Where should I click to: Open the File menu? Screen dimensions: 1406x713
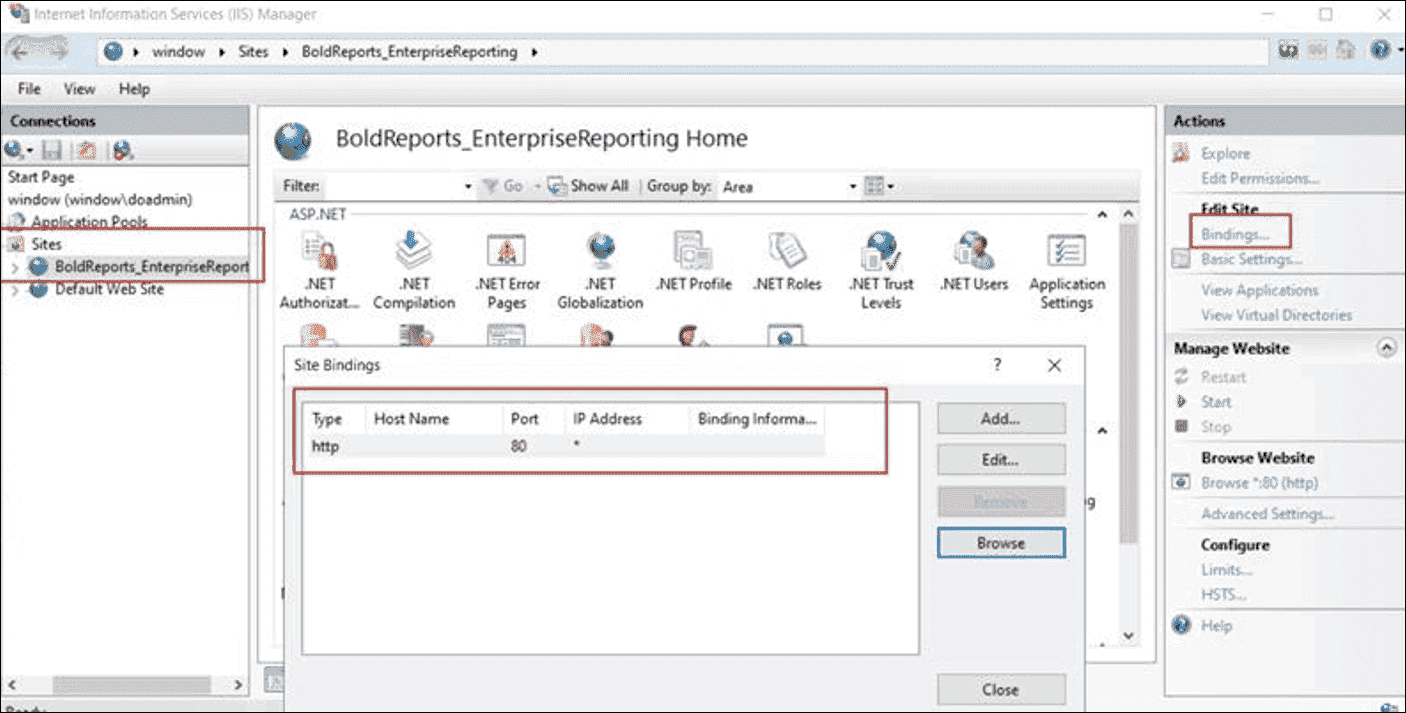coord(29,89)
